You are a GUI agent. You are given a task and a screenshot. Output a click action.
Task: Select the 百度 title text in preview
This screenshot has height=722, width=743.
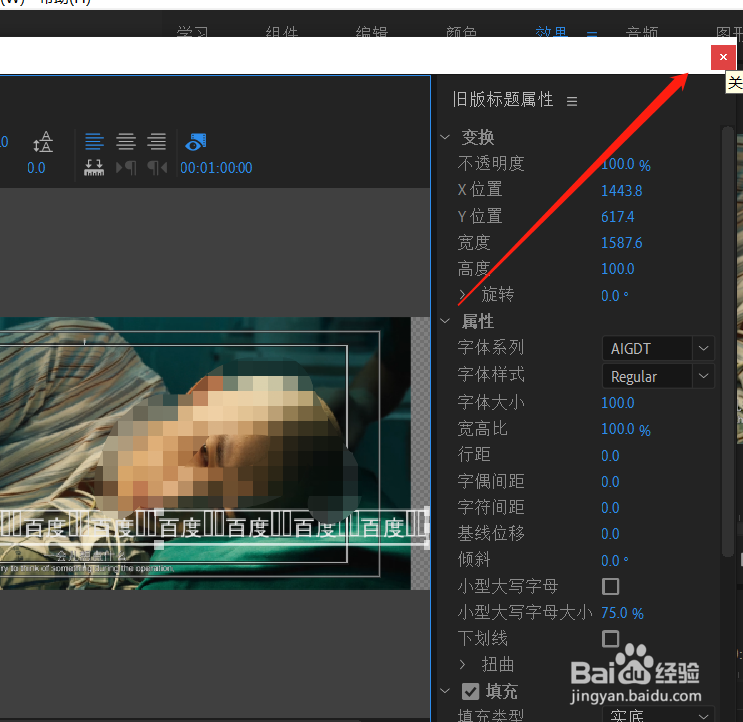tap(214, 527)
